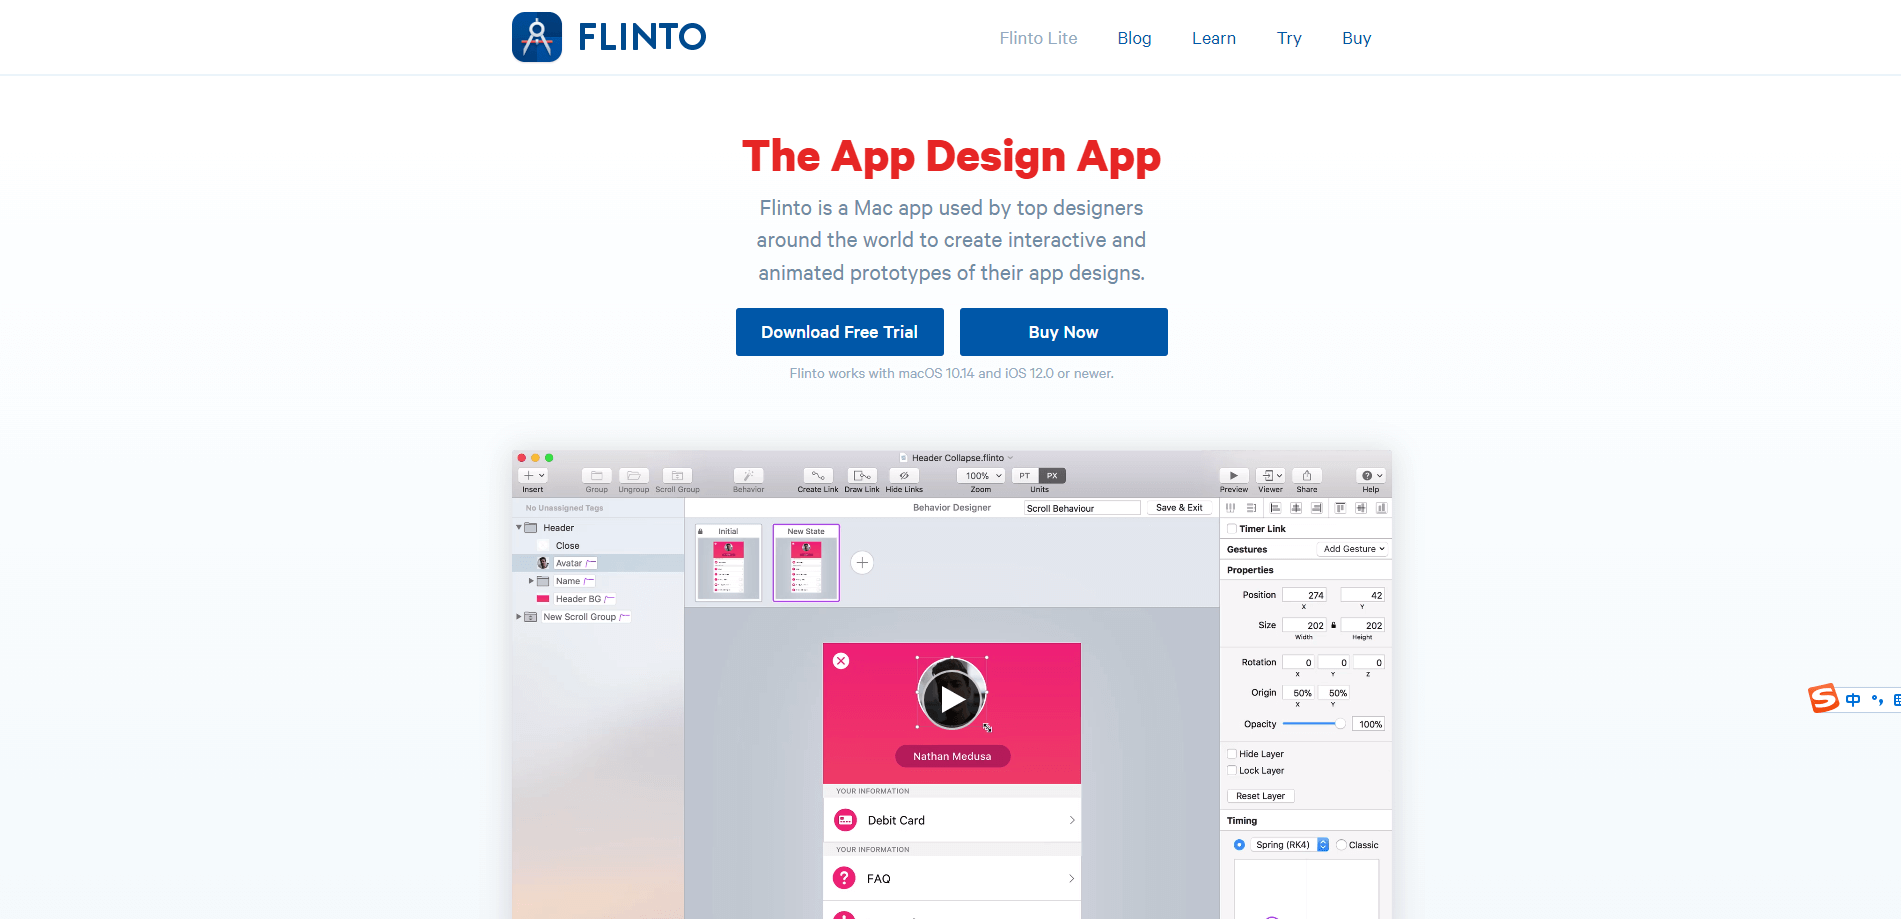Select the Draw Link tool
Screen dimensions: 1901x919
tap(862, 476)
